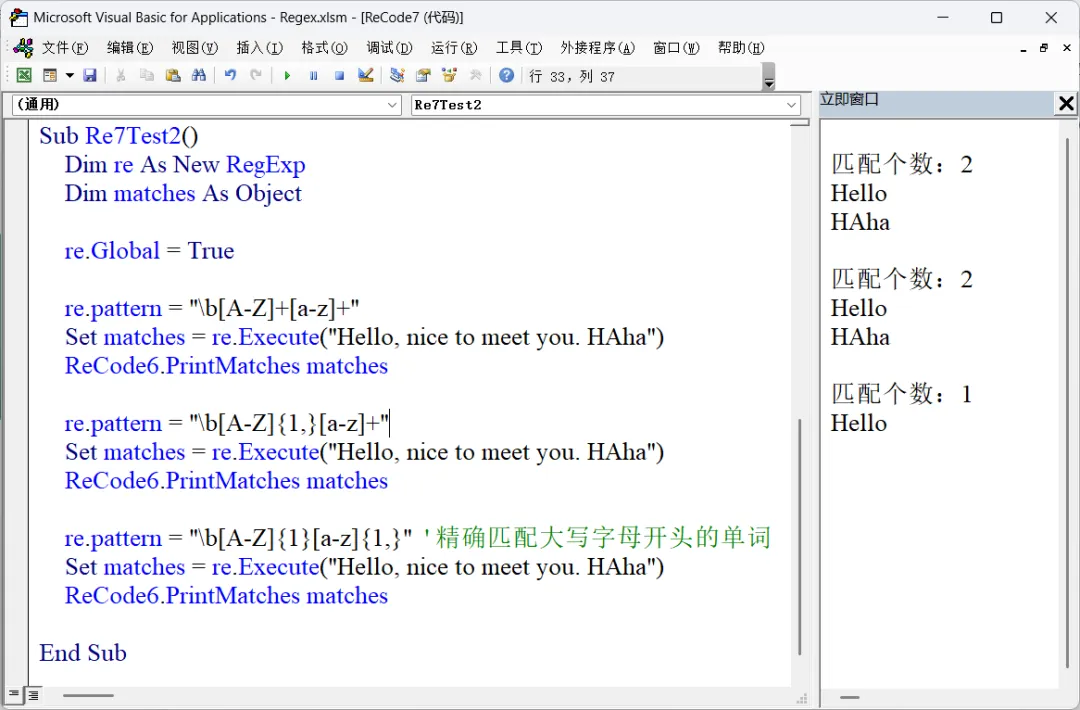1080x710 pixels.
Task: Open the 视图(V) menu
Action: pyautogui.click(x=194, y=48)
